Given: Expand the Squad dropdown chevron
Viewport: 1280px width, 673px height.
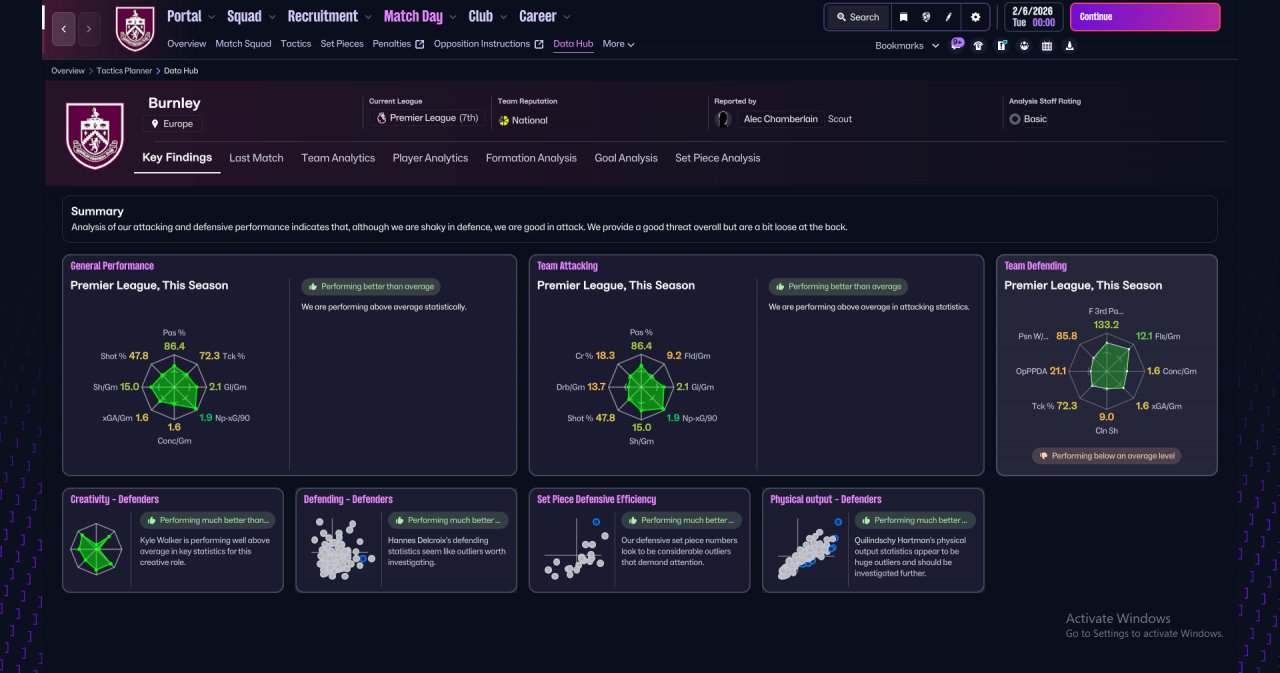Looking at the screenshot, I should [272, 17].
